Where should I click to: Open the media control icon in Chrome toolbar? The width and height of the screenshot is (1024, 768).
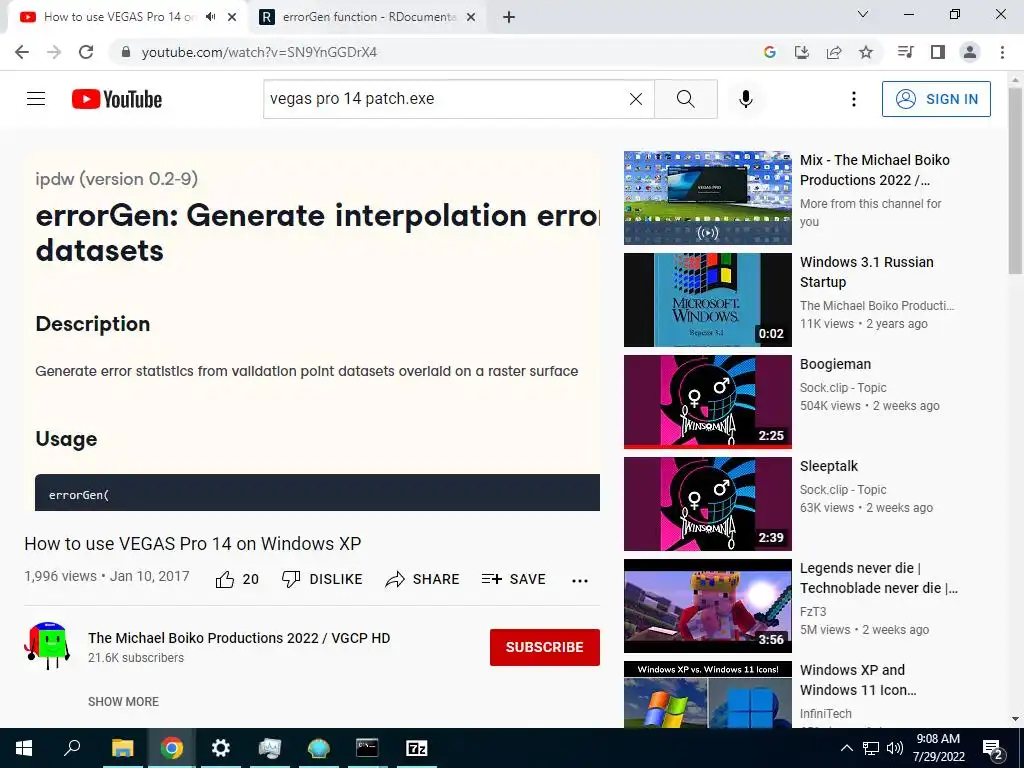[x=905, y=52]
